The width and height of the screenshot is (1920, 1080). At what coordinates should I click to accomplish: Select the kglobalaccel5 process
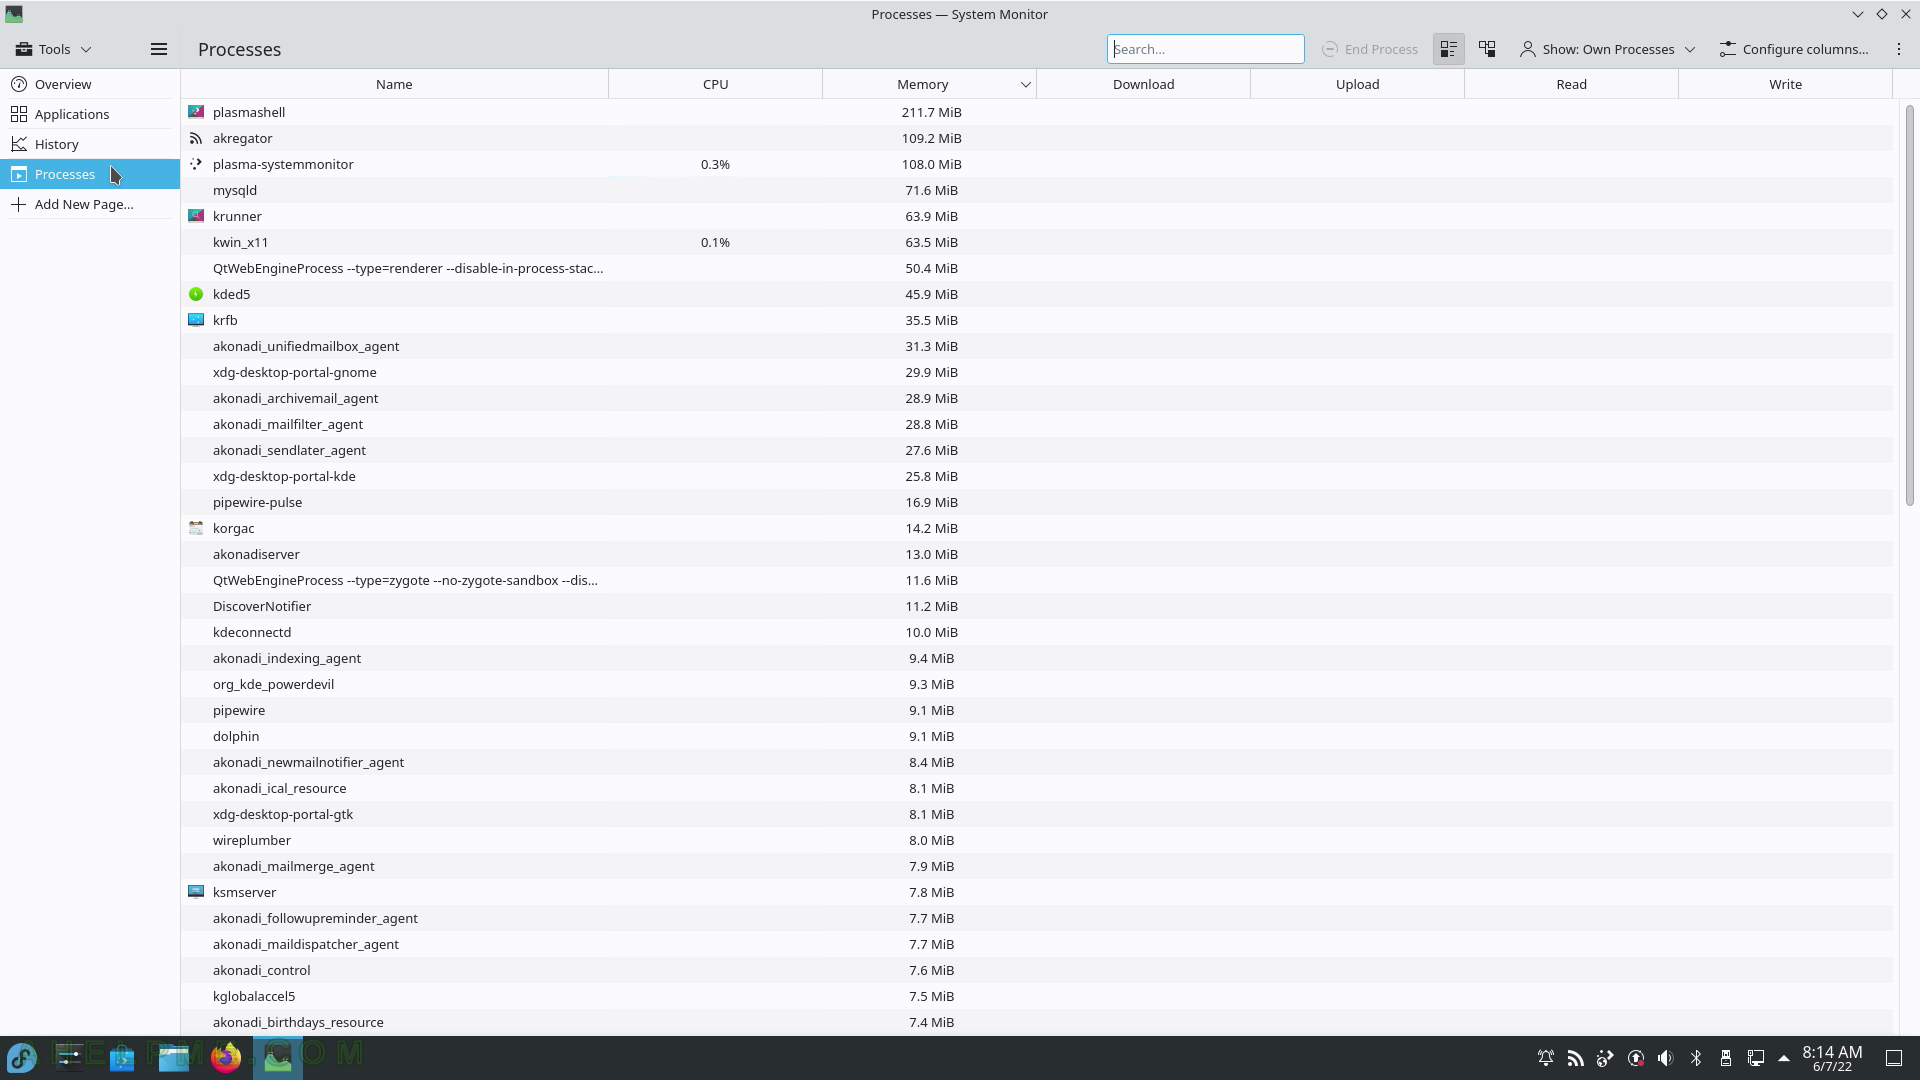[1036, 996]
